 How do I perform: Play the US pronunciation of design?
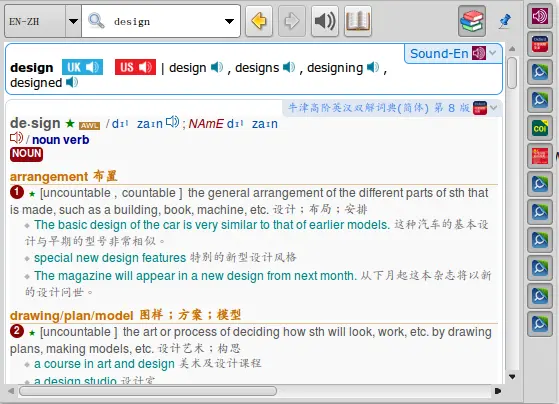click(135, 67)
